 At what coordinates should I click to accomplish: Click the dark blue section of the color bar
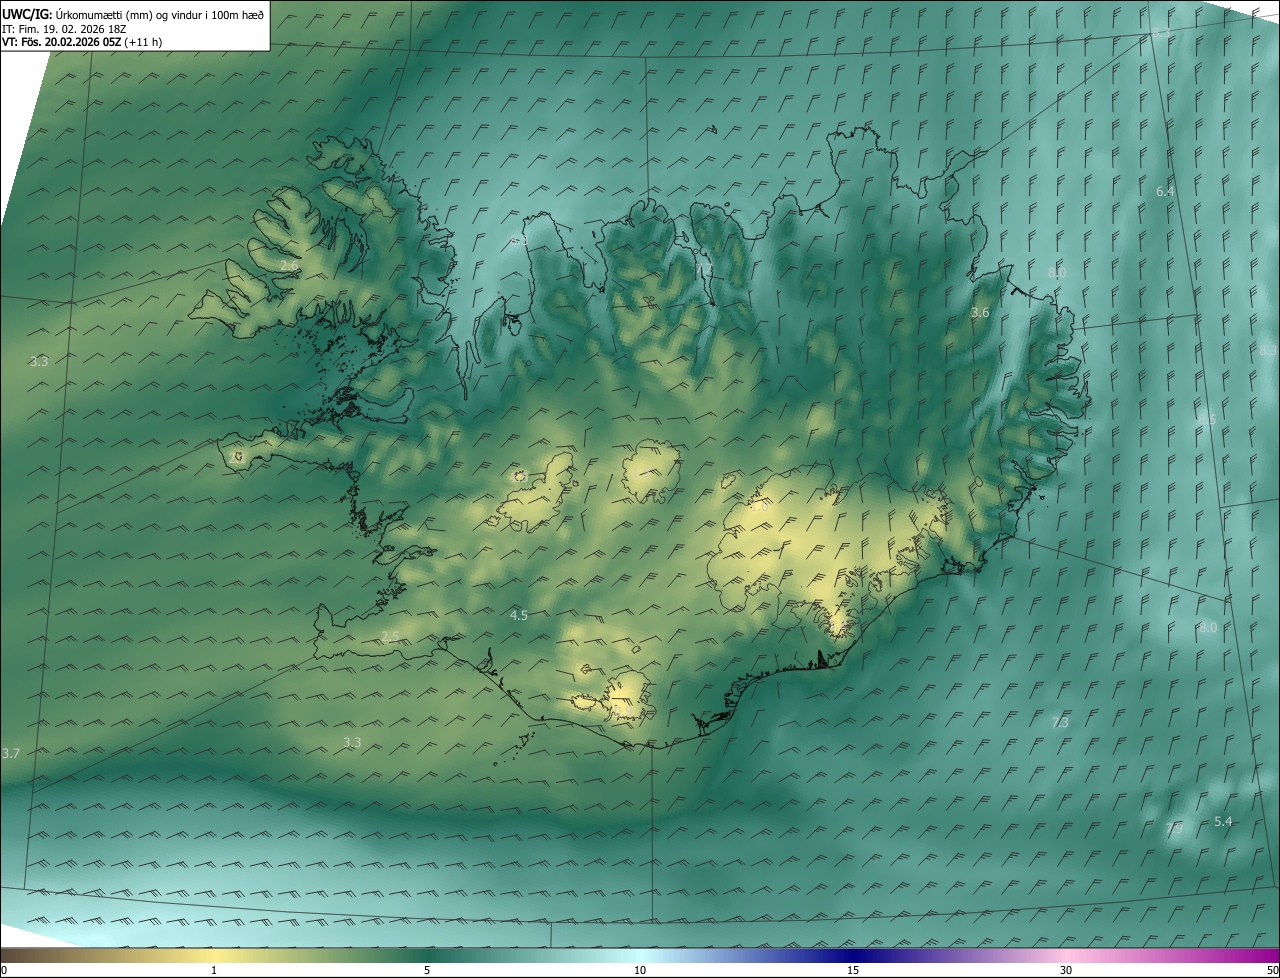click(x=853, y=955)
